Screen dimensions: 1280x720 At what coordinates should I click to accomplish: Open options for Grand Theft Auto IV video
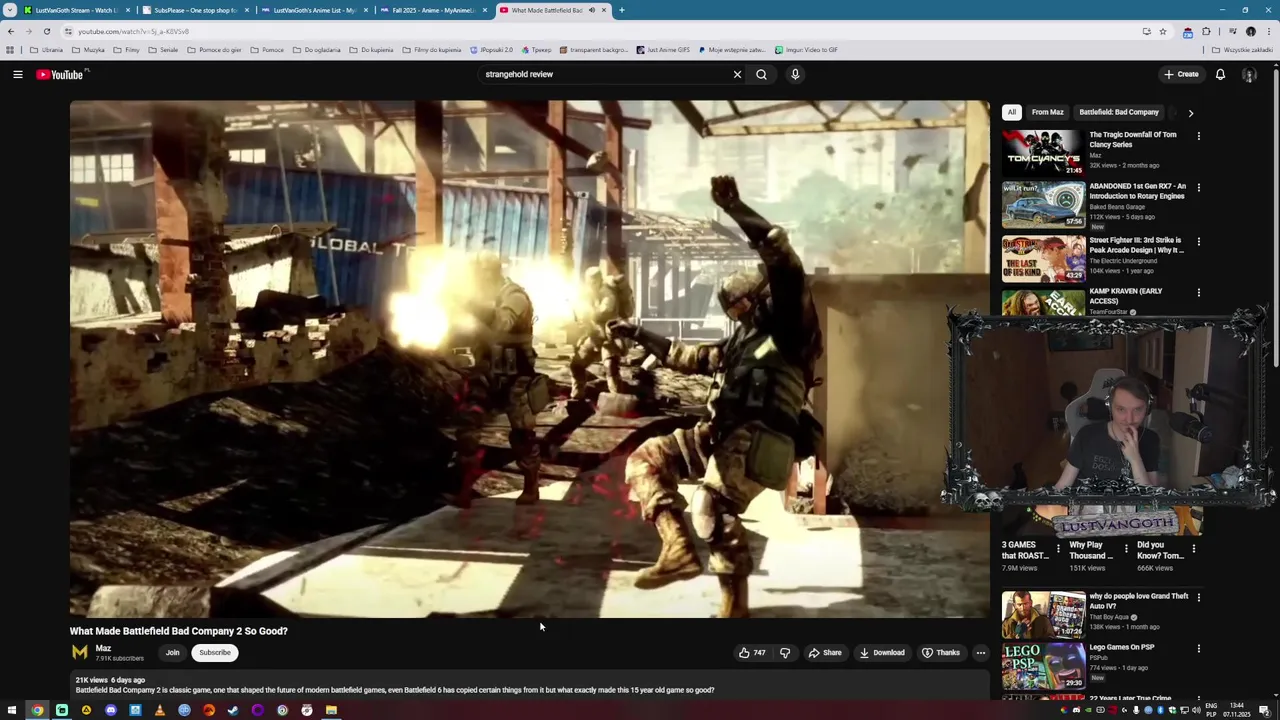1198,597
